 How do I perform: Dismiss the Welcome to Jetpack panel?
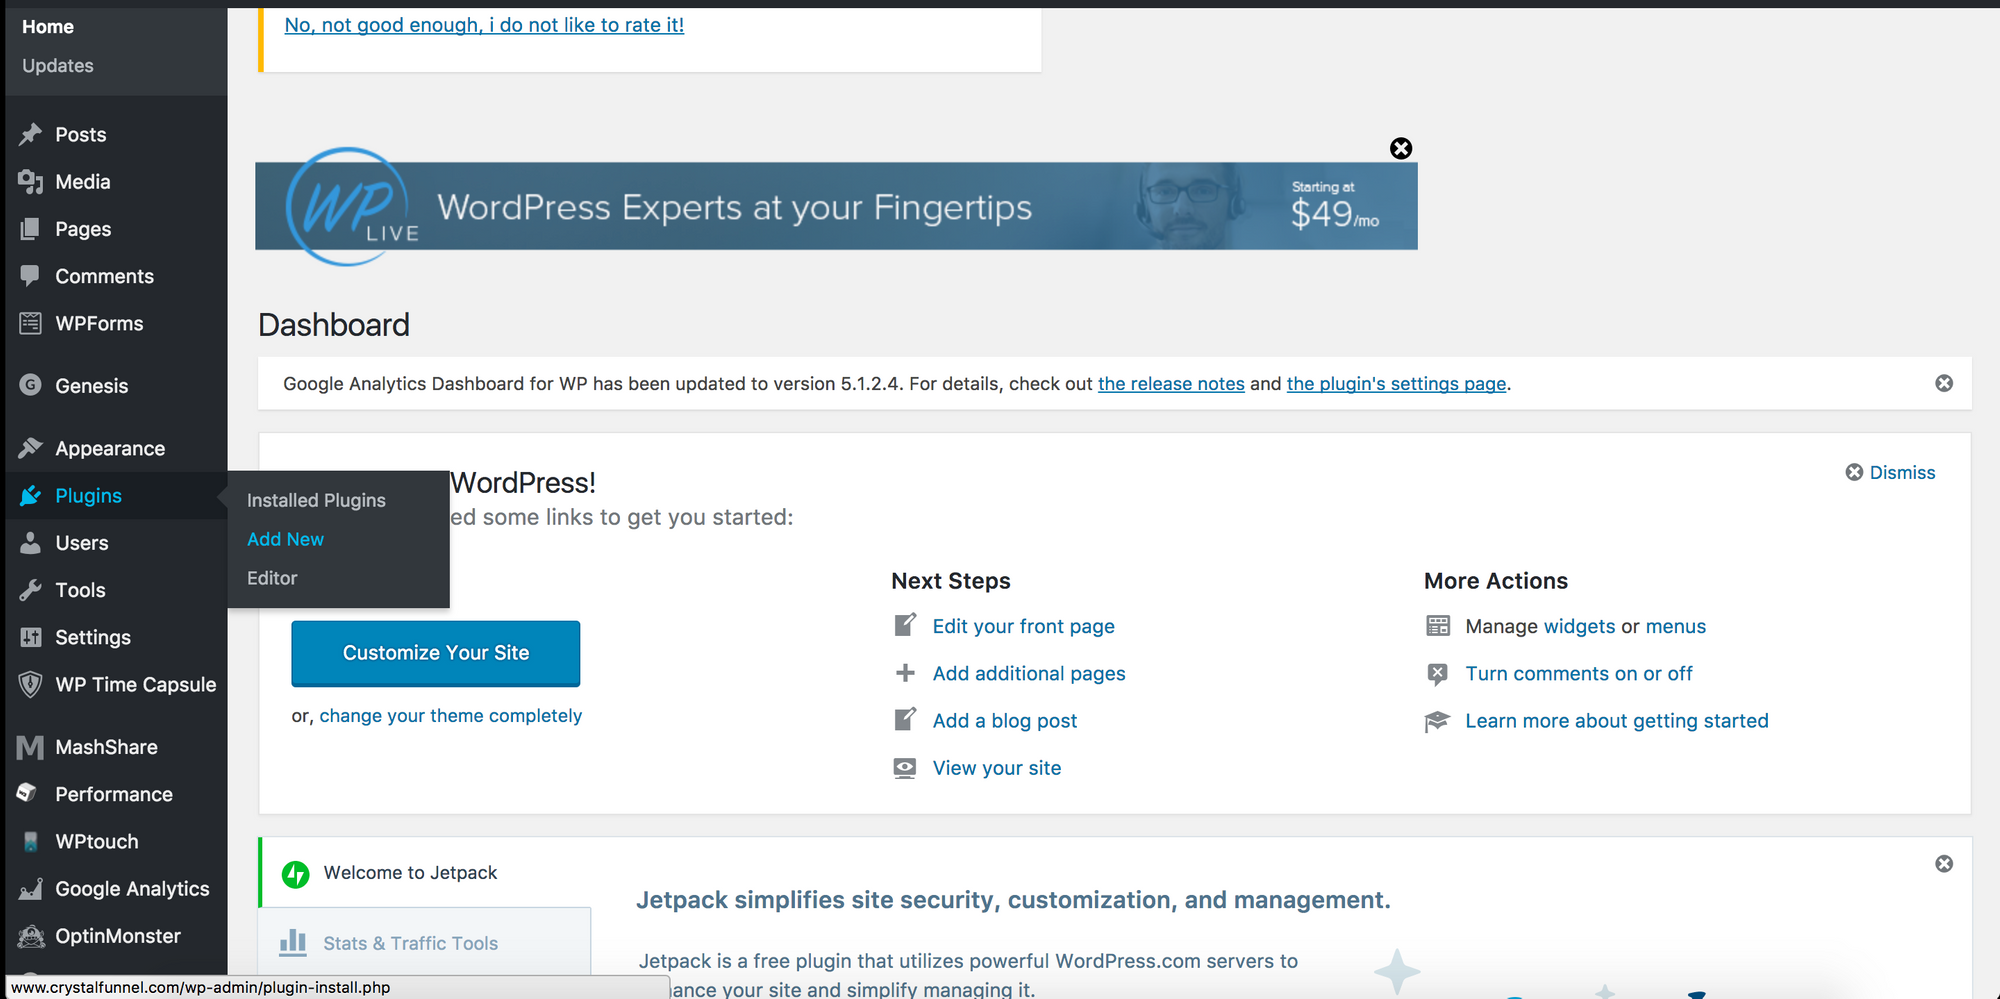tap(1944, 864)
